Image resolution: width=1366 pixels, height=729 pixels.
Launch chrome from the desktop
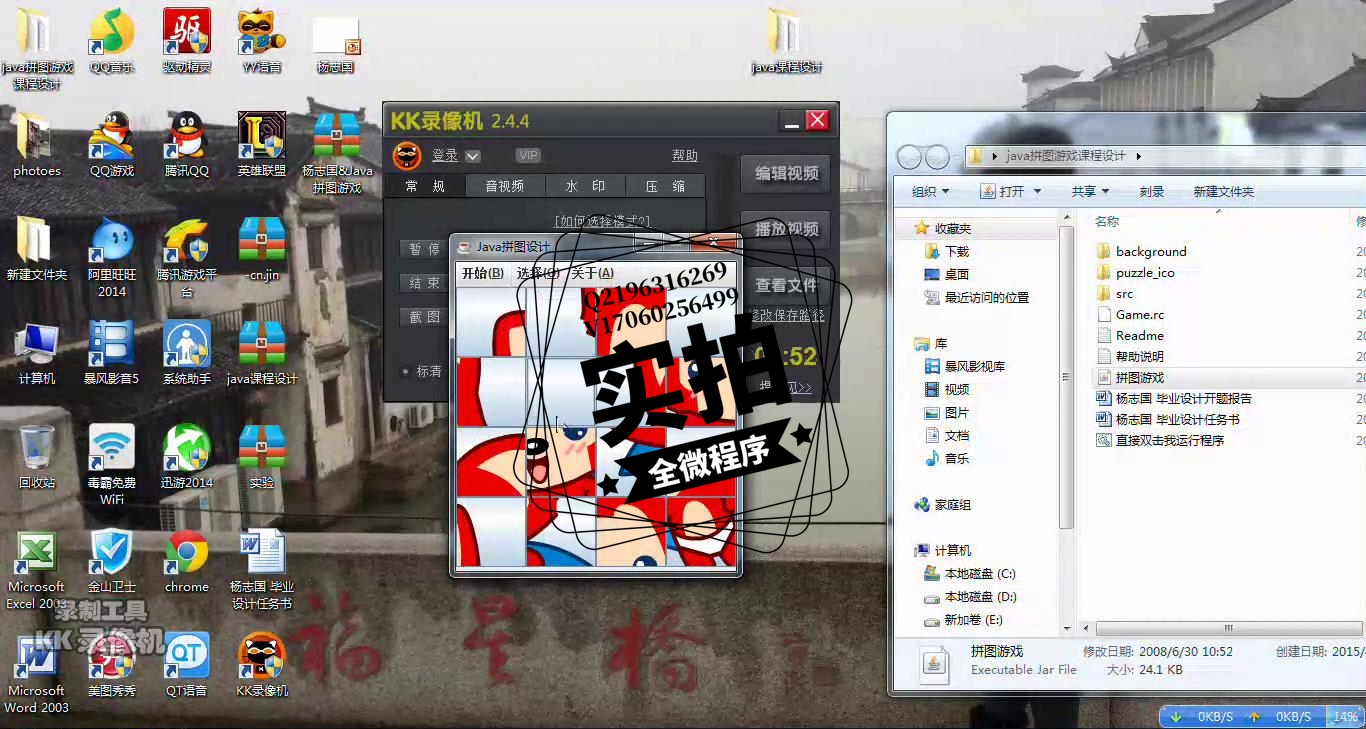[x=187, y=561]
